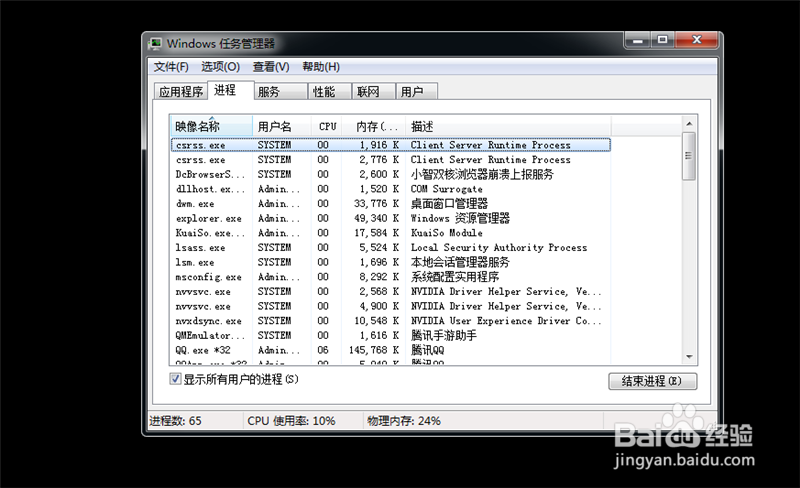Click the 进程数: 65 status entry
Screen dimensions: 800x488
[176, 421]
